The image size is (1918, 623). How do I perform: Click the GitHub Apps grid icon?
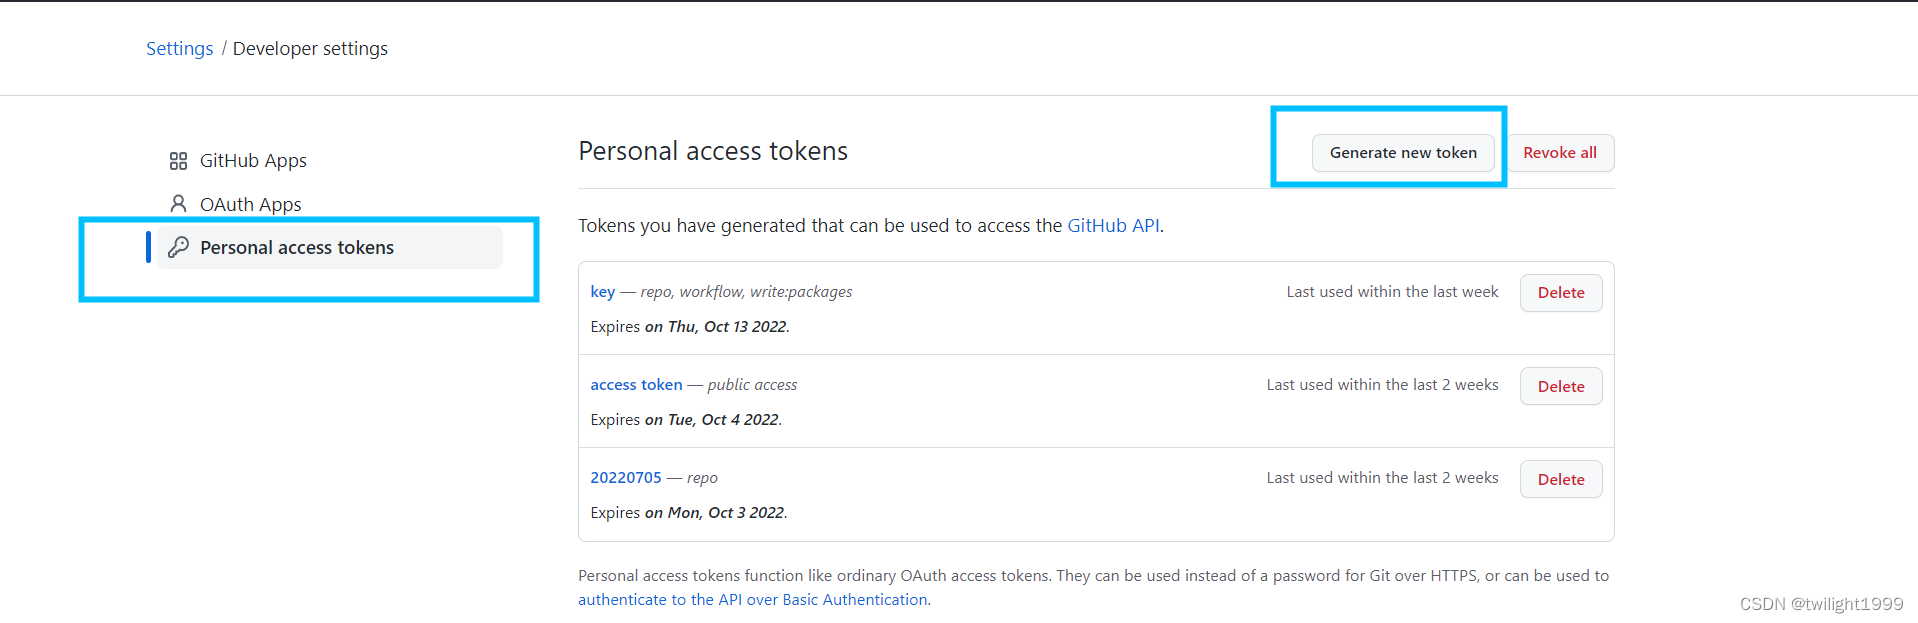pos(178,161)
